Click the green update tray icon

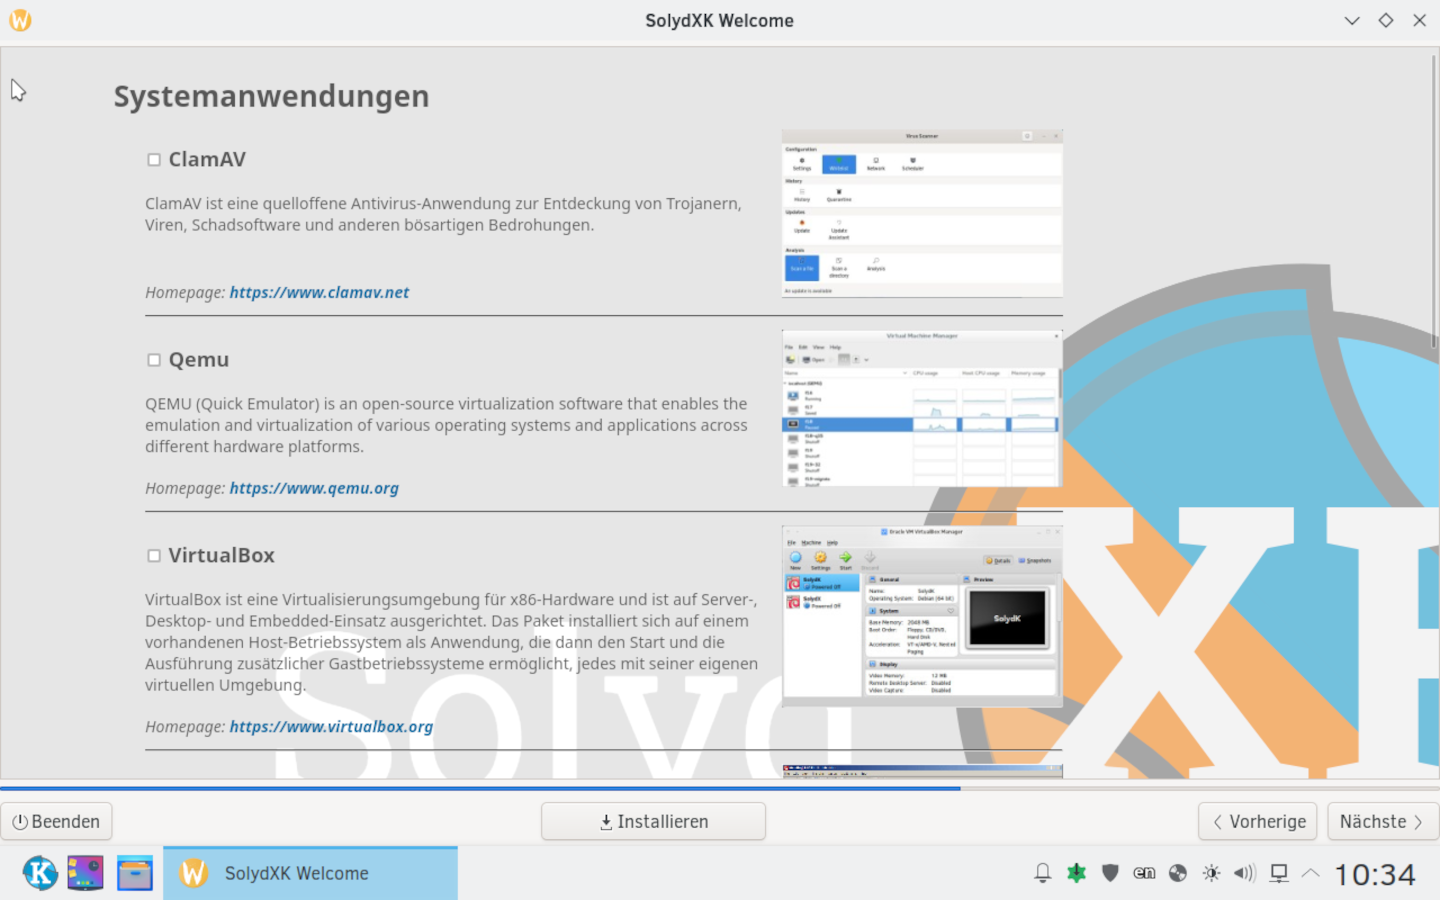point(1076,873)
